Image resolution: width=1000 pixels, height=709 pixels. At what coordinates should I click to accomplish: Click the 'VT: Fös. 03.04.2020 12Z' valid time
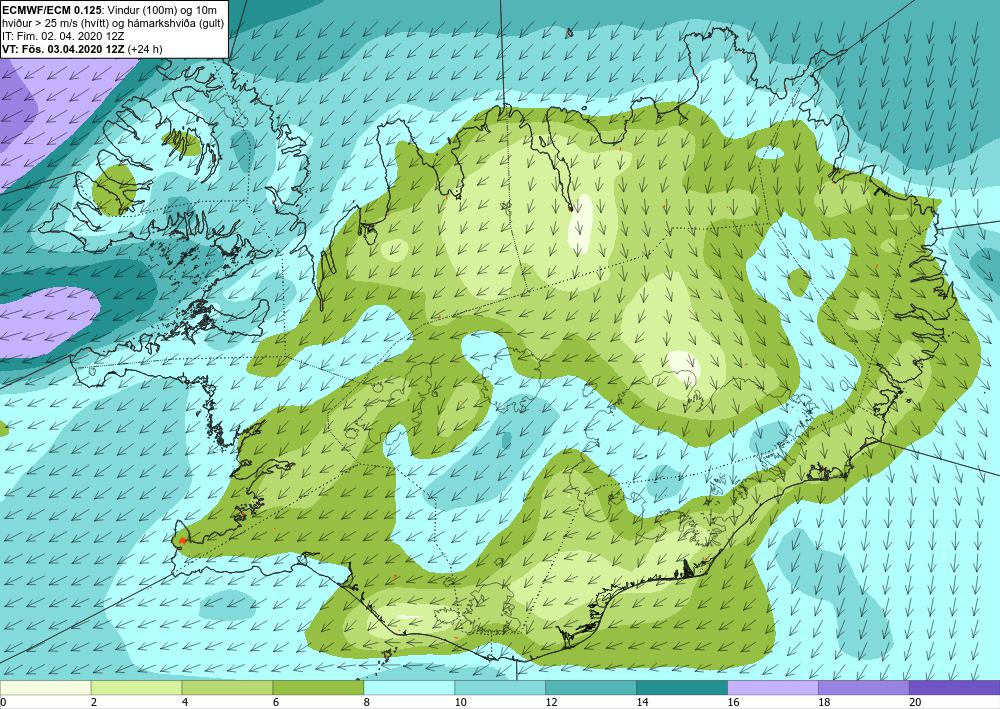pyautogui.click(x=64, y=48)
